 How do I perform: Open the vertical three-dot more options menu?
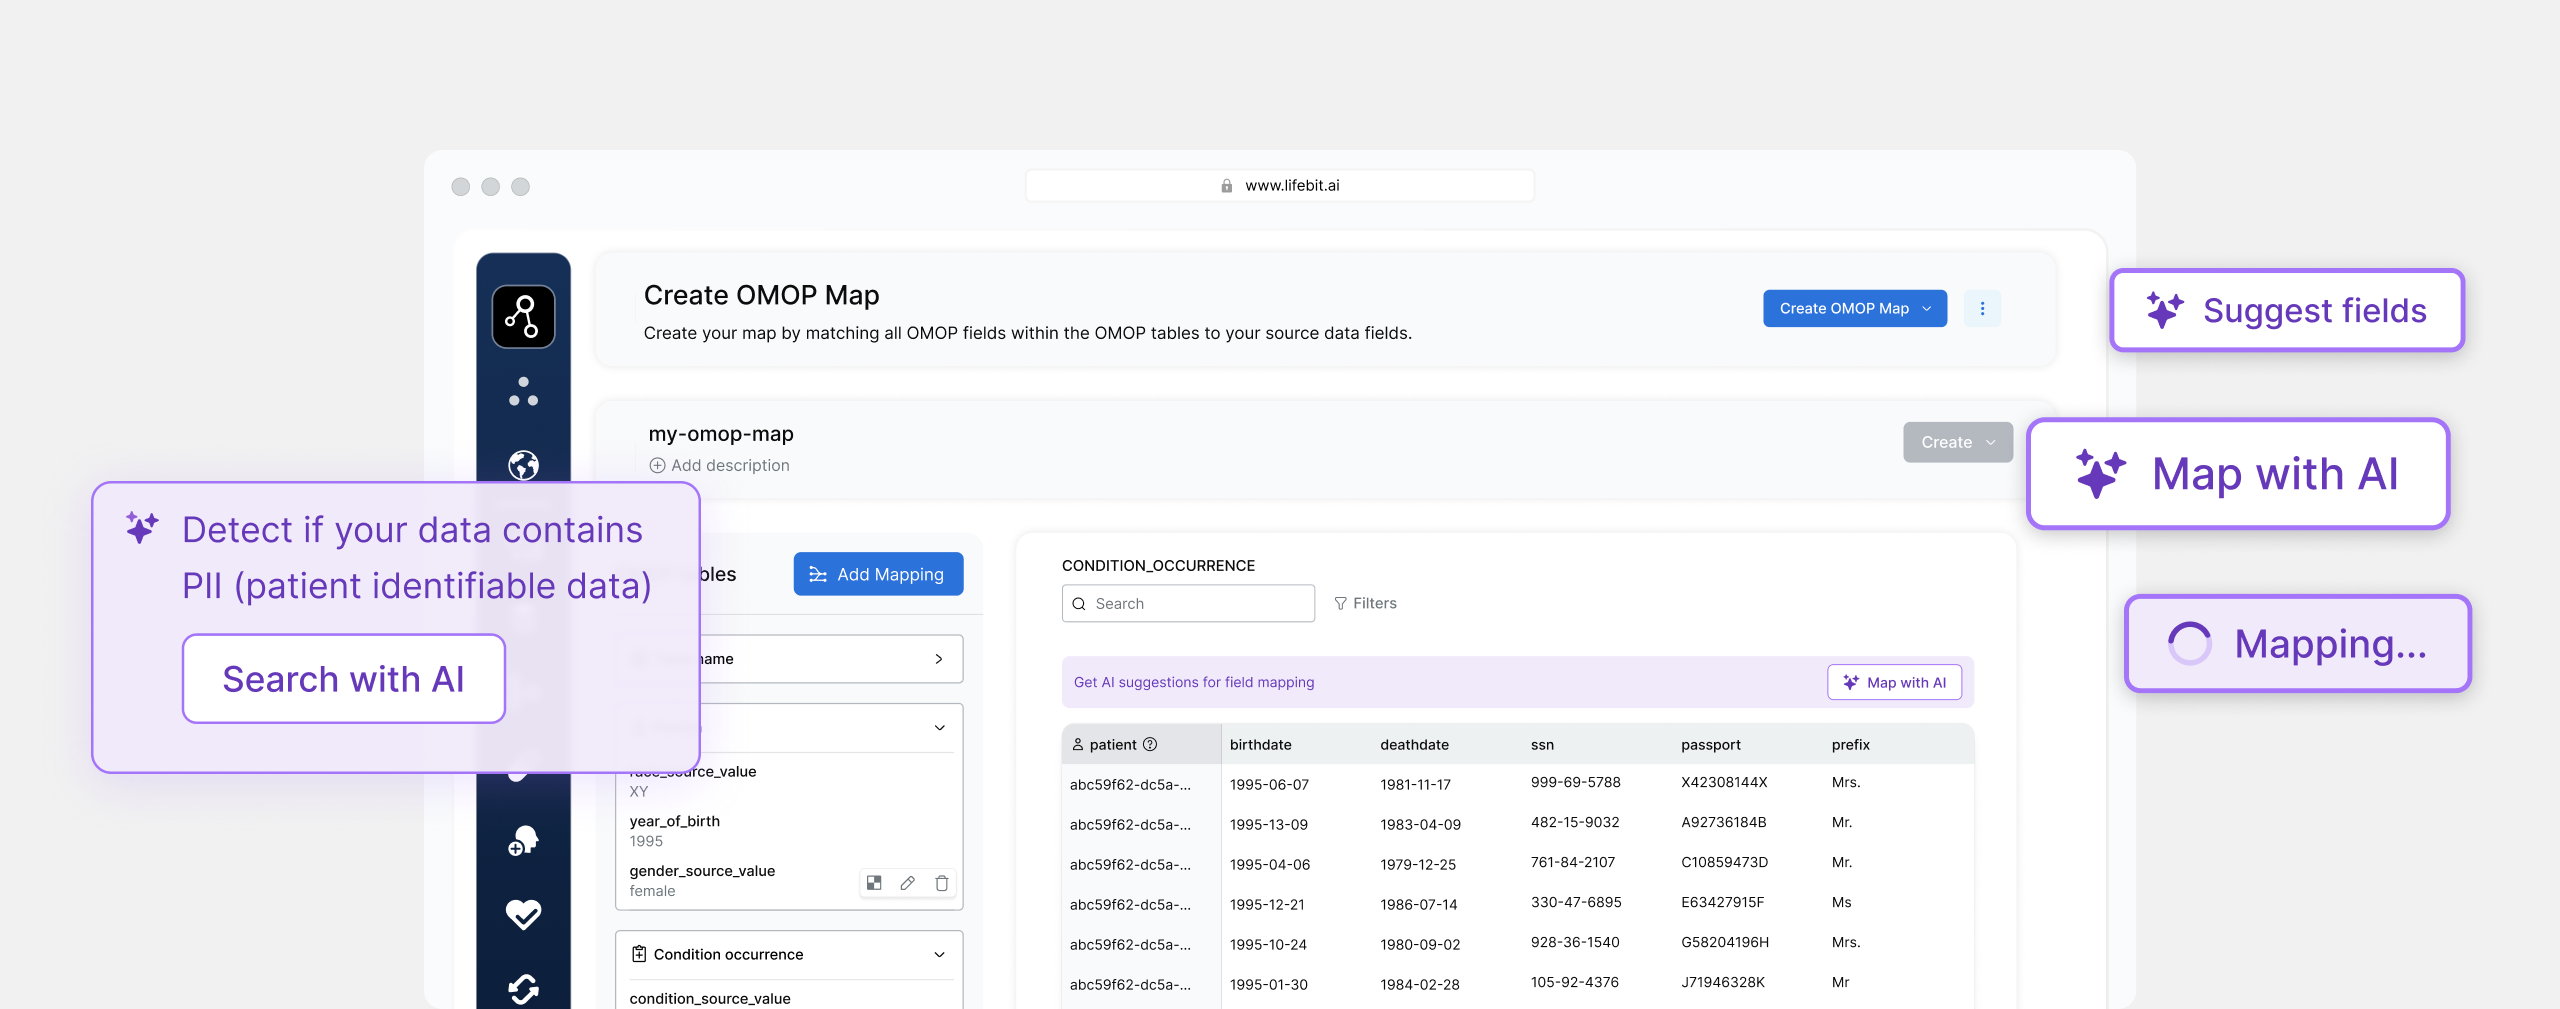point(1982,309)
